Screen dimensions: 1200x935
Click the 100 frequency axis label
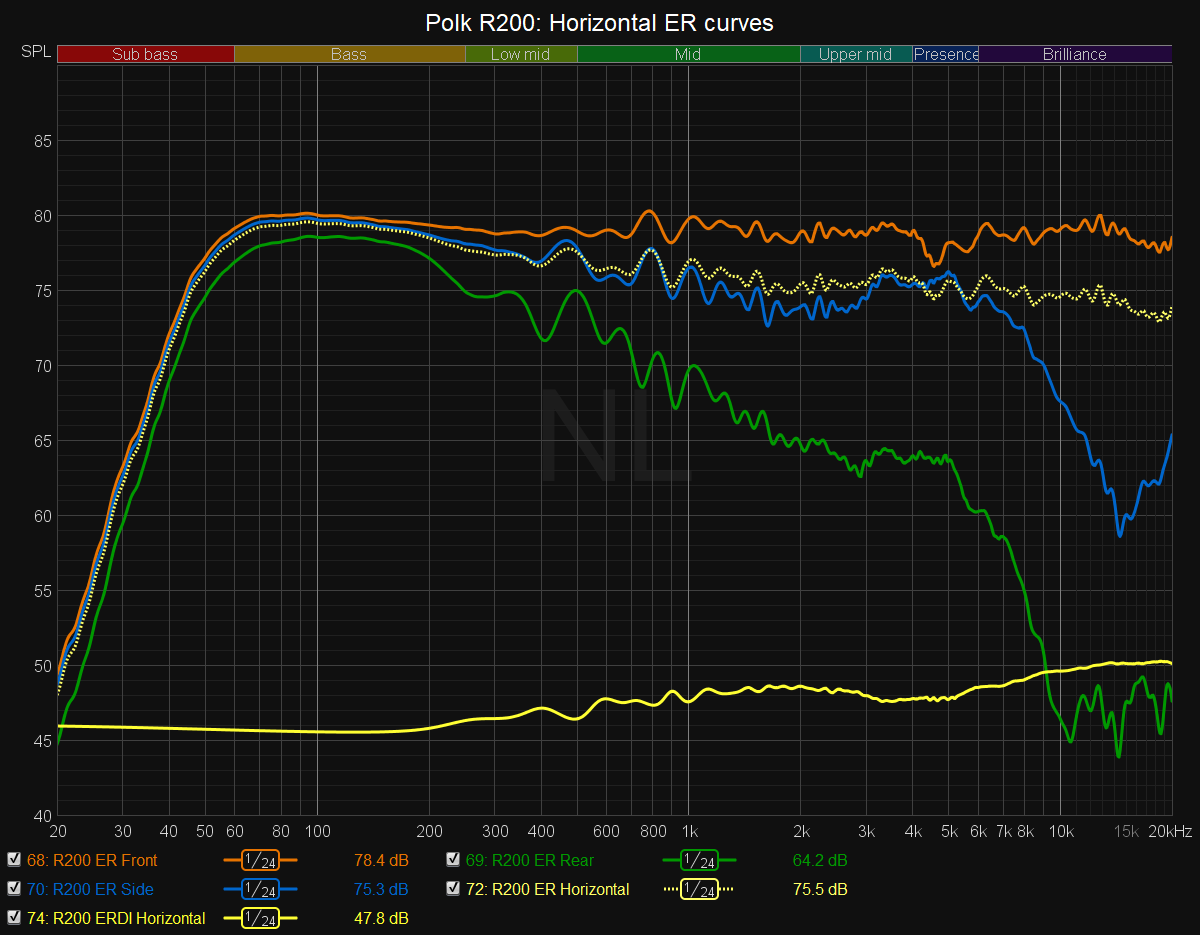[317, 832]
